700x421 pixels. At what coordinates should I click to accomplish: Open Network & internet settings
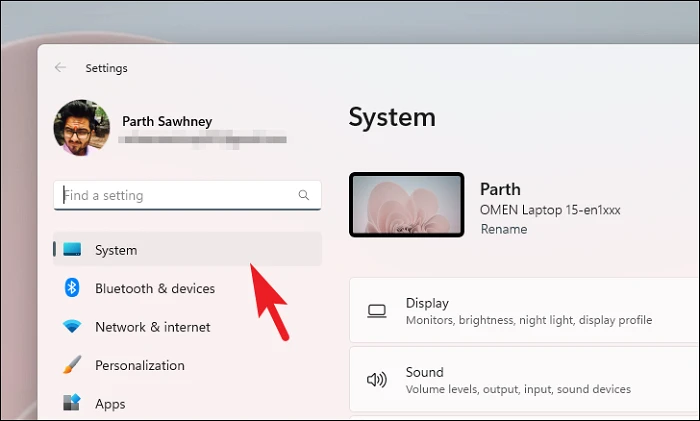tap(153, 327)
